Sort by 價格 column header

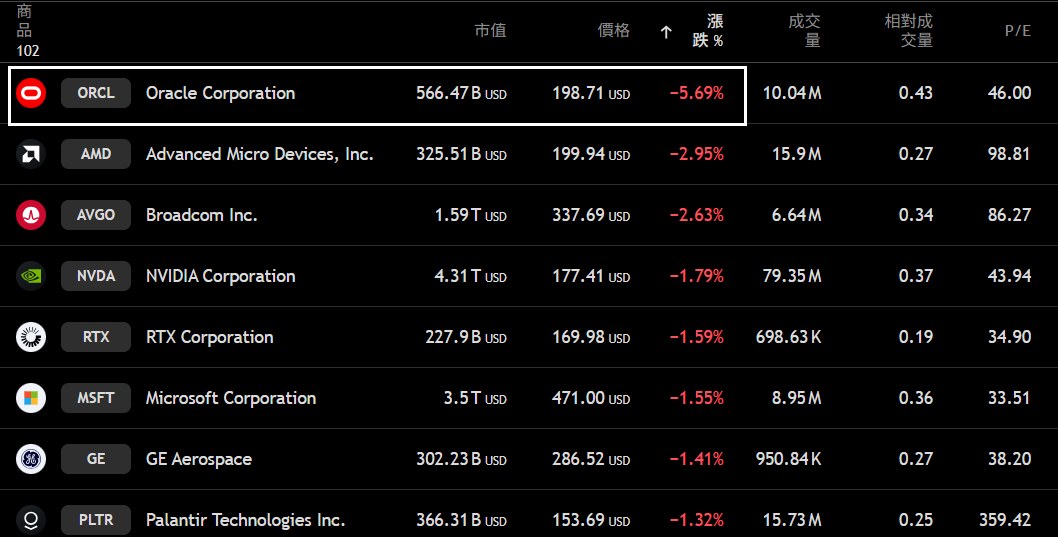(614, 31)
